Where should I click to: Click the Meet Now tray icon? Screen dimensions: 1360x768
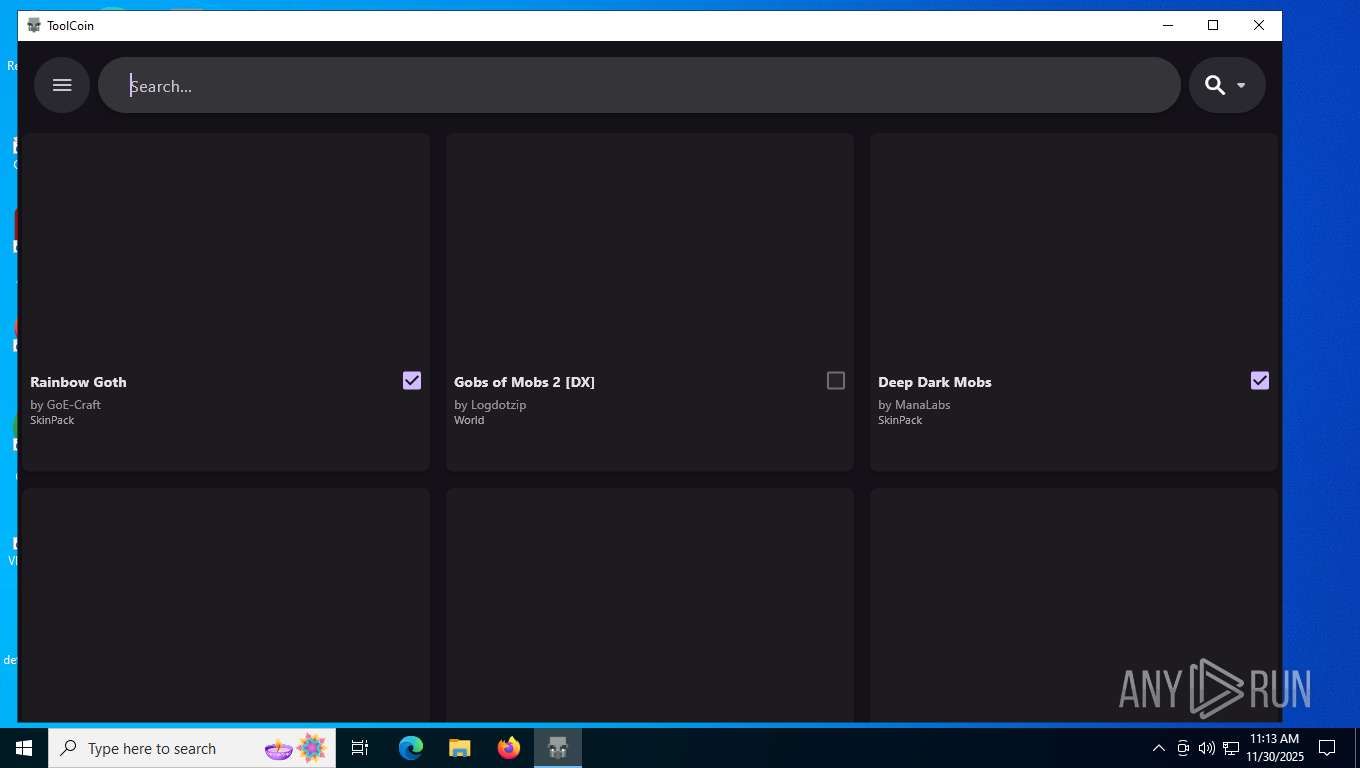(x=1183, y=748)
